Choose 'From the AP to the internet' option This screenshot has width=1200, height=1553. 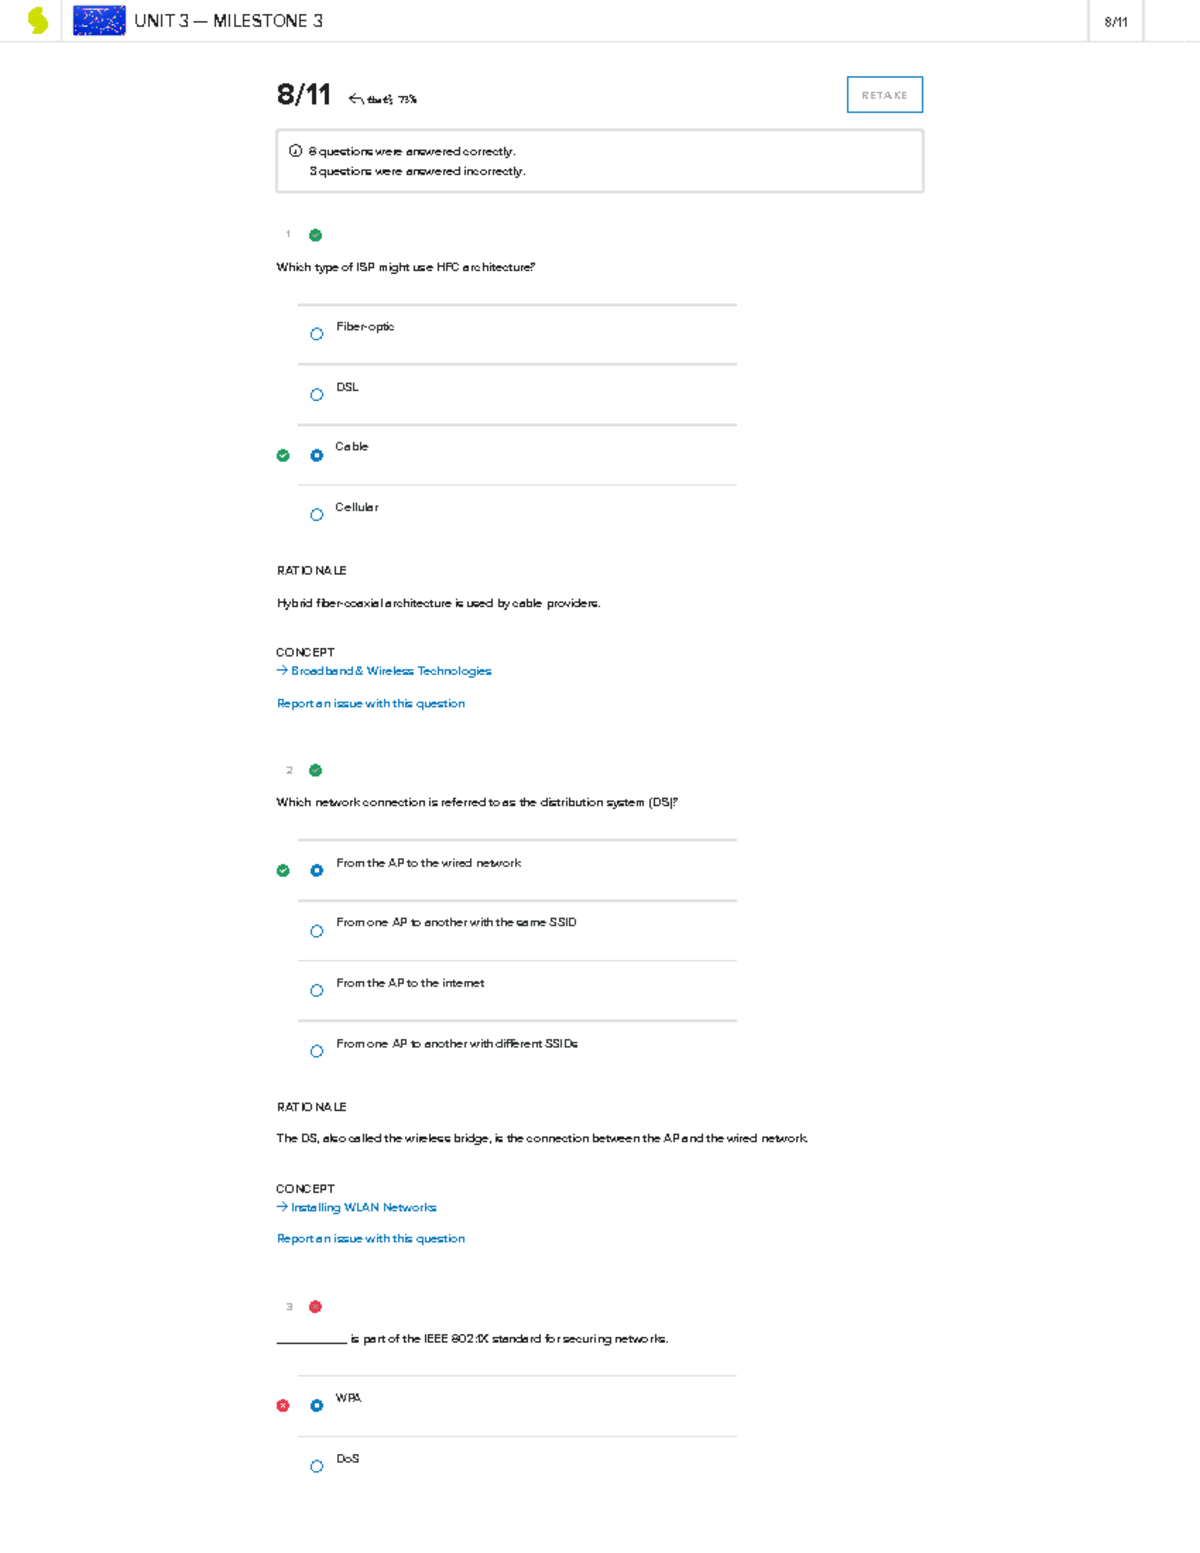point(317,991)
